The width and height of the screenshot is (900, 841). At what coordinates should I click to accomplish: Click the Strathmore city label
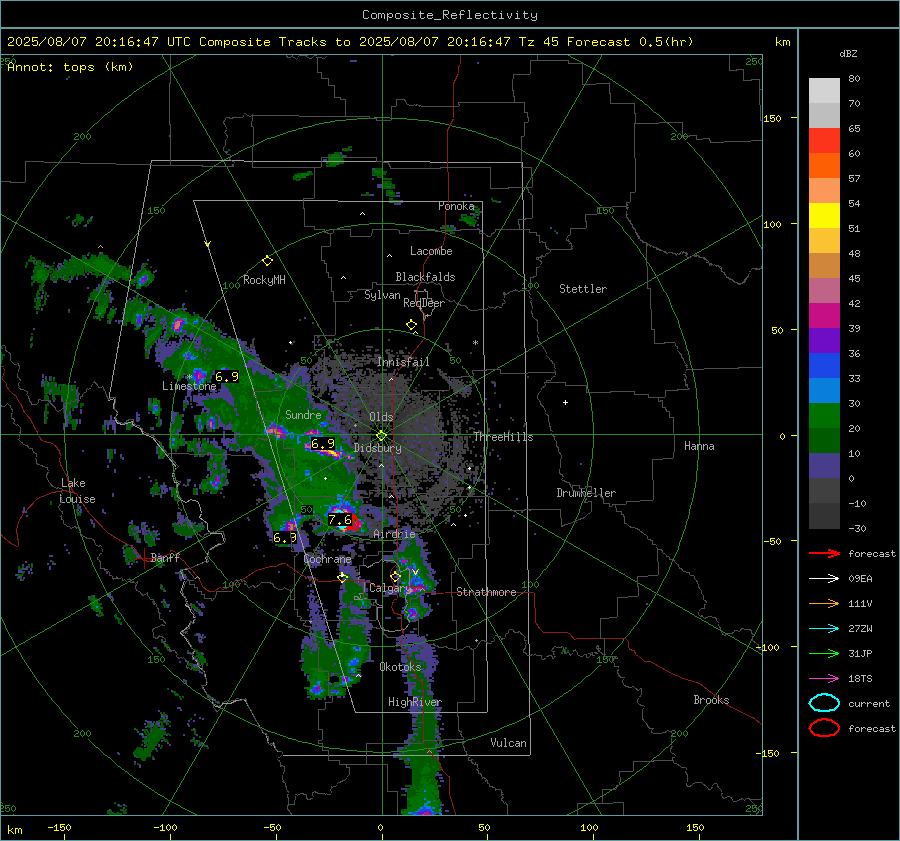pos(486,592)
